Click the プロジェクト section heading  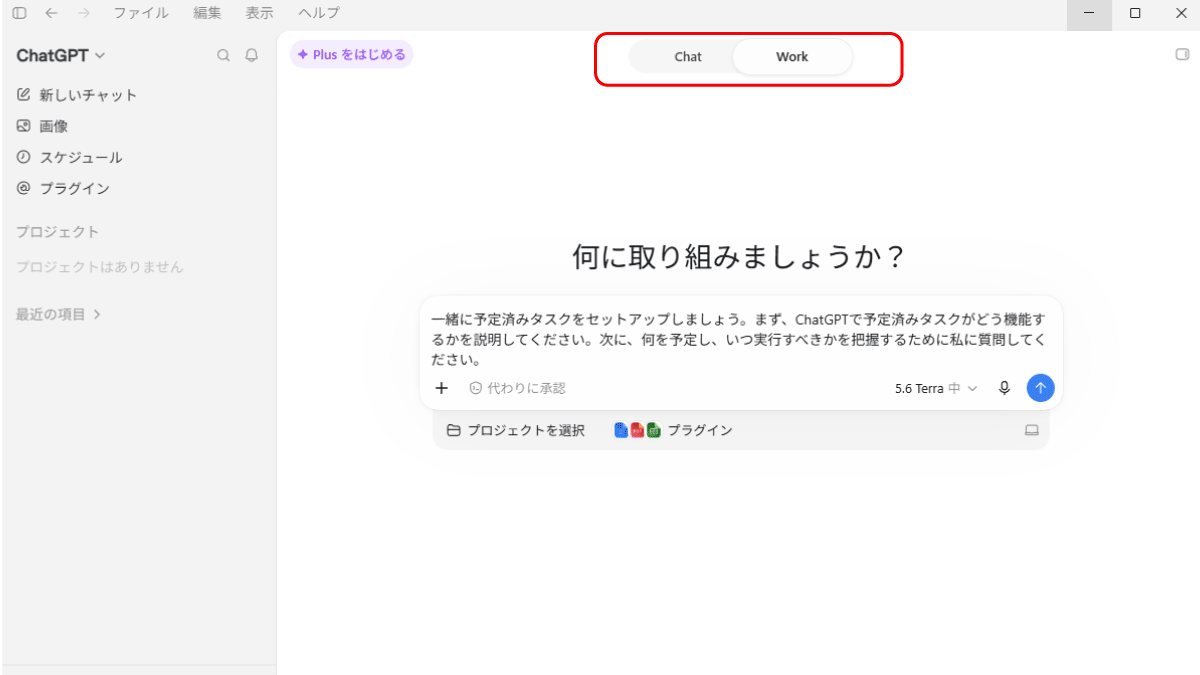(x=57, y=232)
